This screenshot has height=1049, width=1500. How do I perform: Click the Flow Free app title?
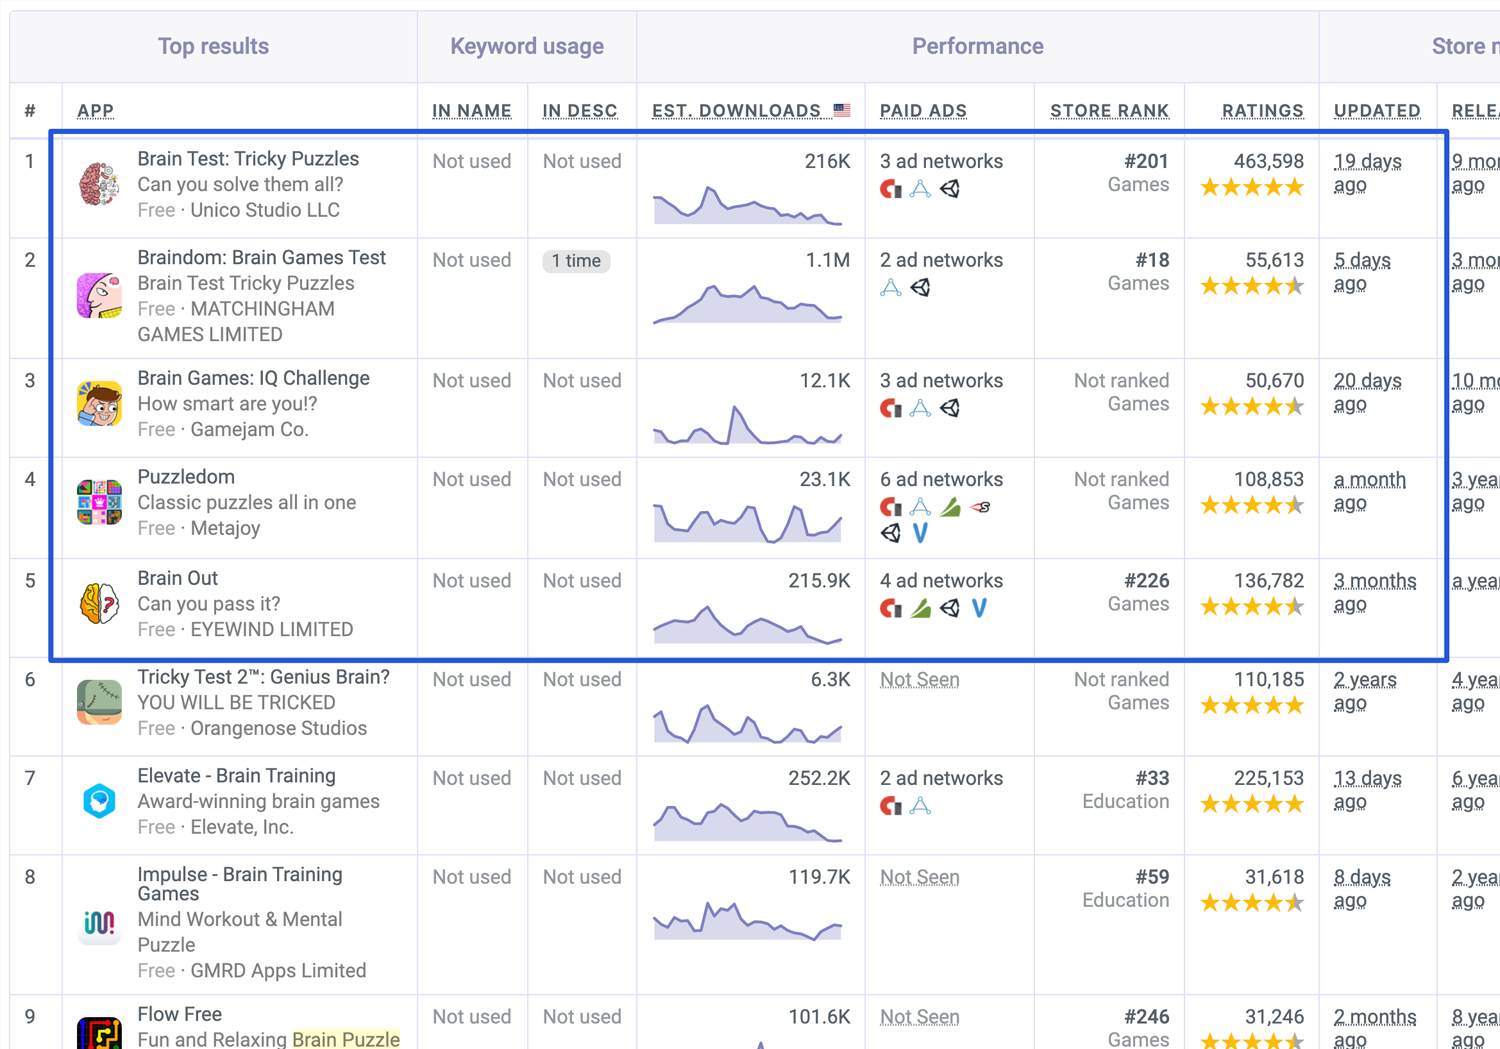179,1014
